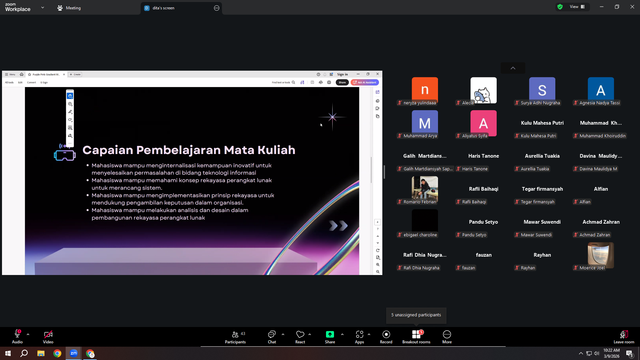Select Agnesia Nadya Tassi's A avatar
640x360 pixels.
[601, 89]
